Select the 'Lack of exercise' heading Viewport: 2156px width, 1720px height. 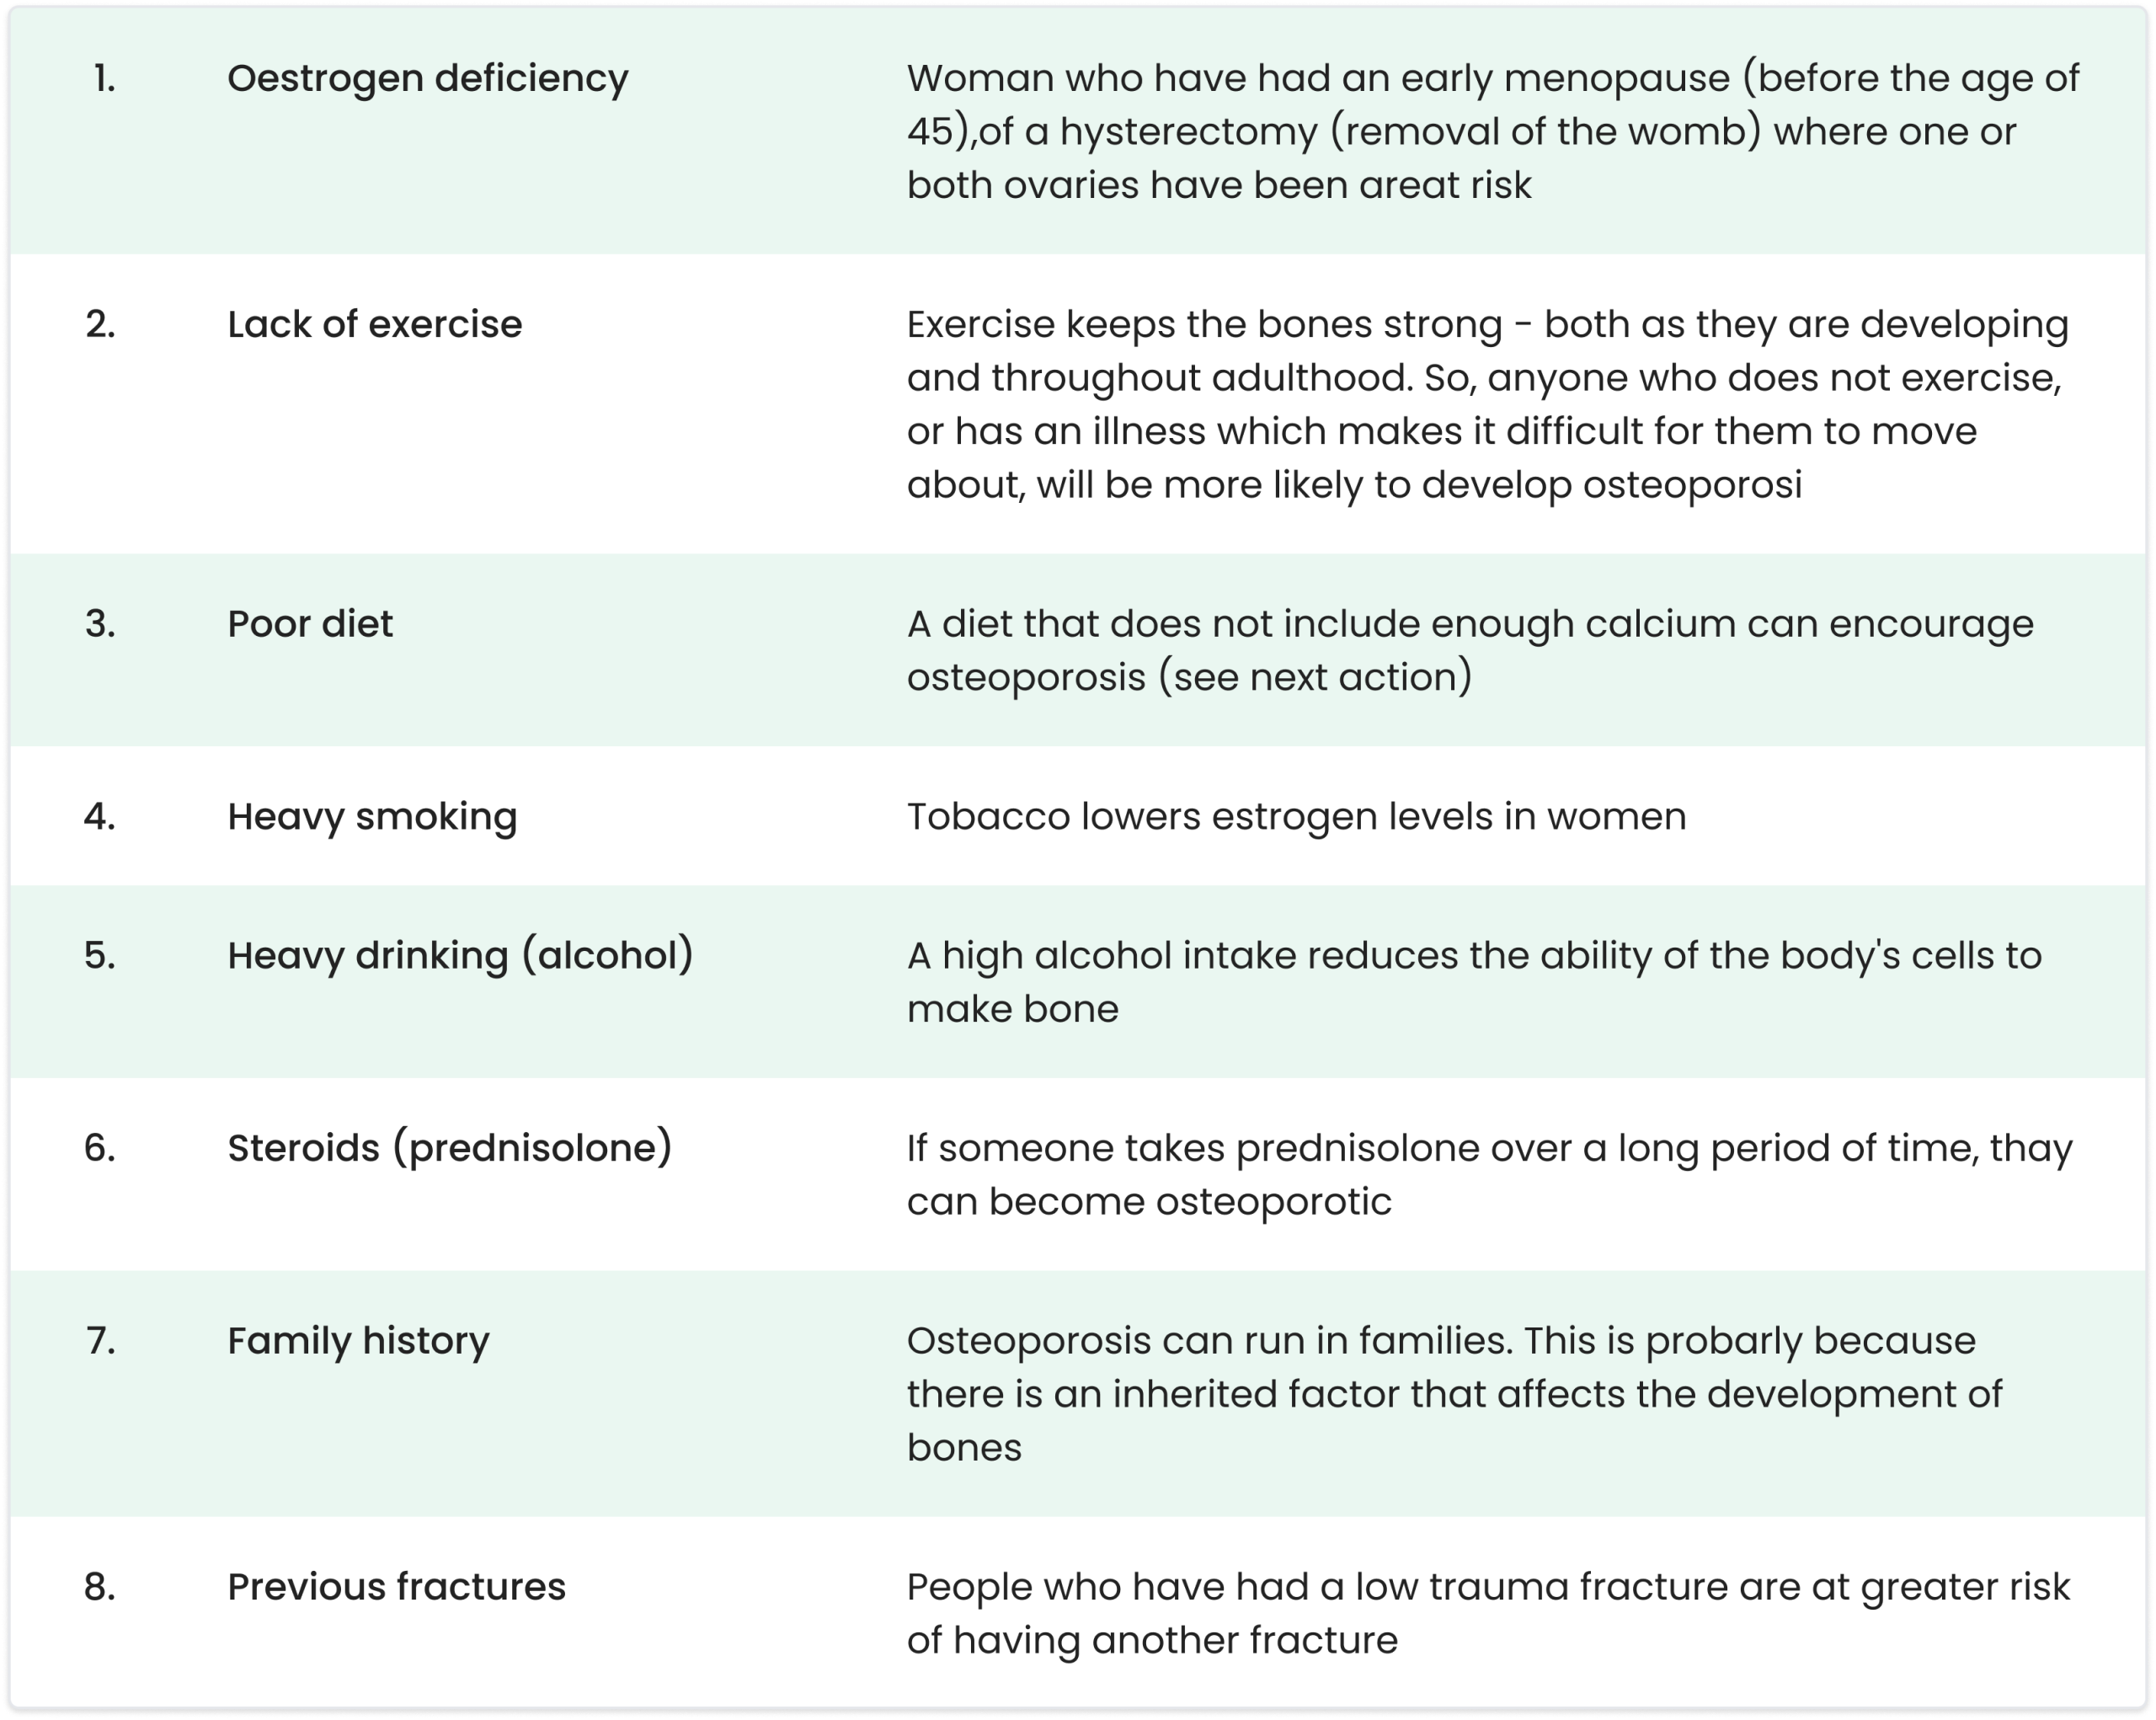(374, 324)
